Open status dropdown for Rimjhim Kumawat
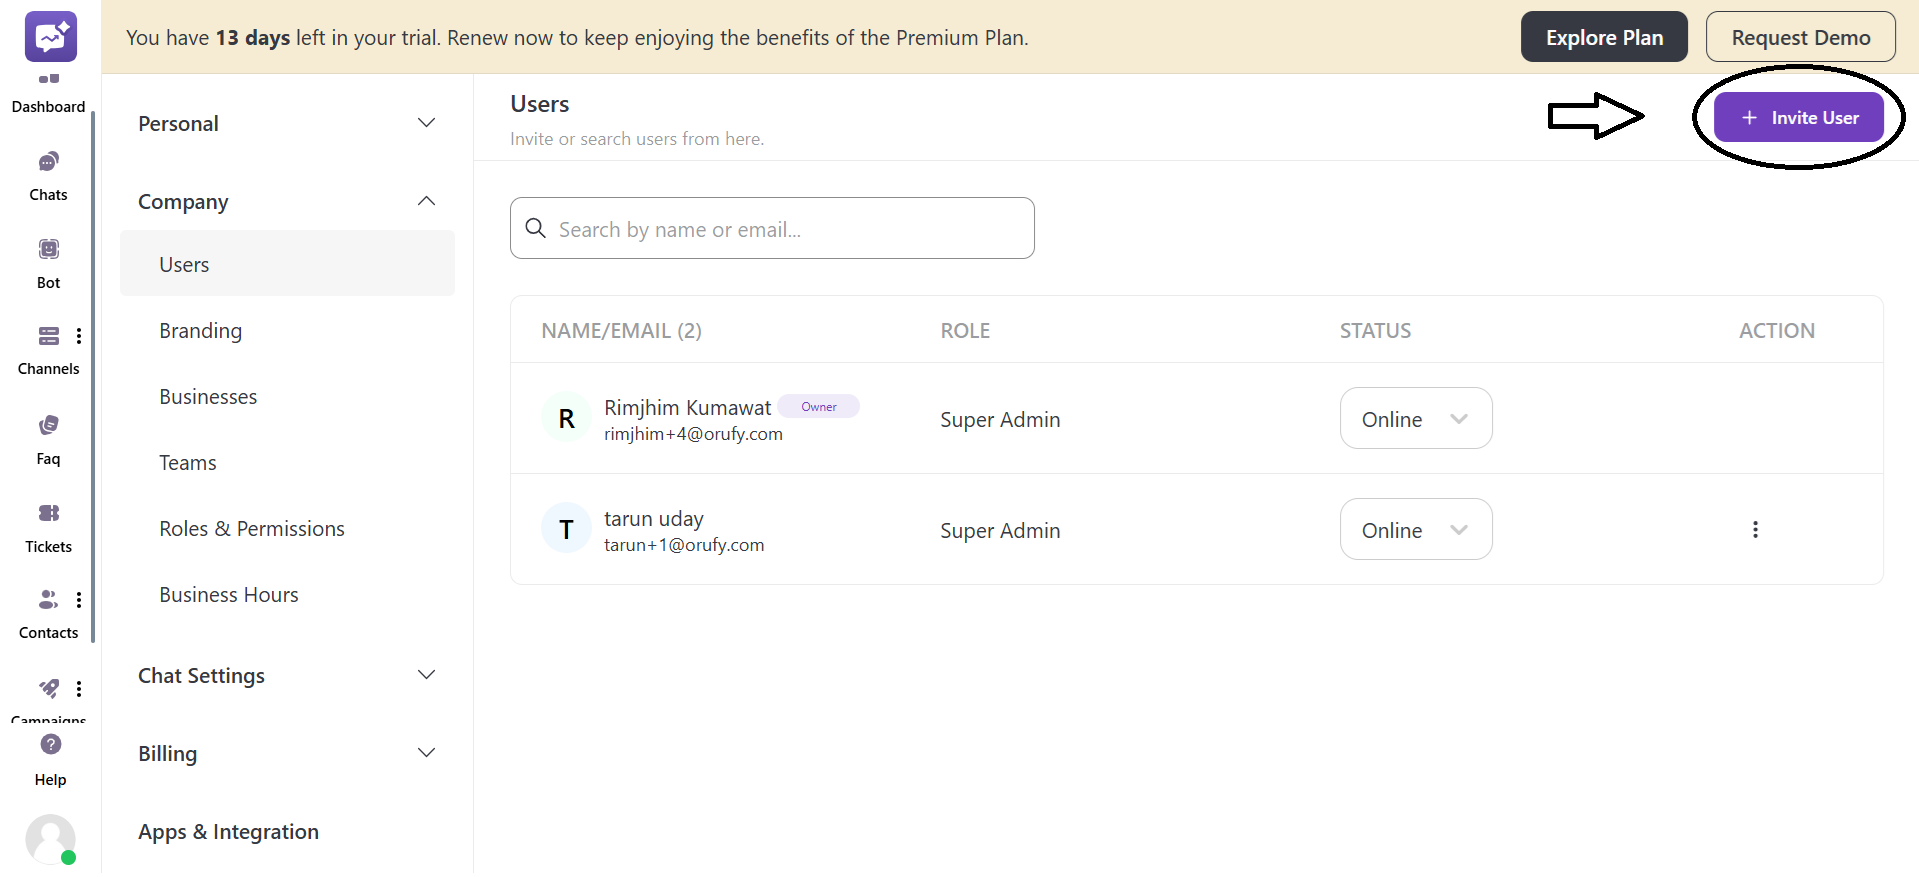Screen dimensions: 1919x877 coord(1415,419)
